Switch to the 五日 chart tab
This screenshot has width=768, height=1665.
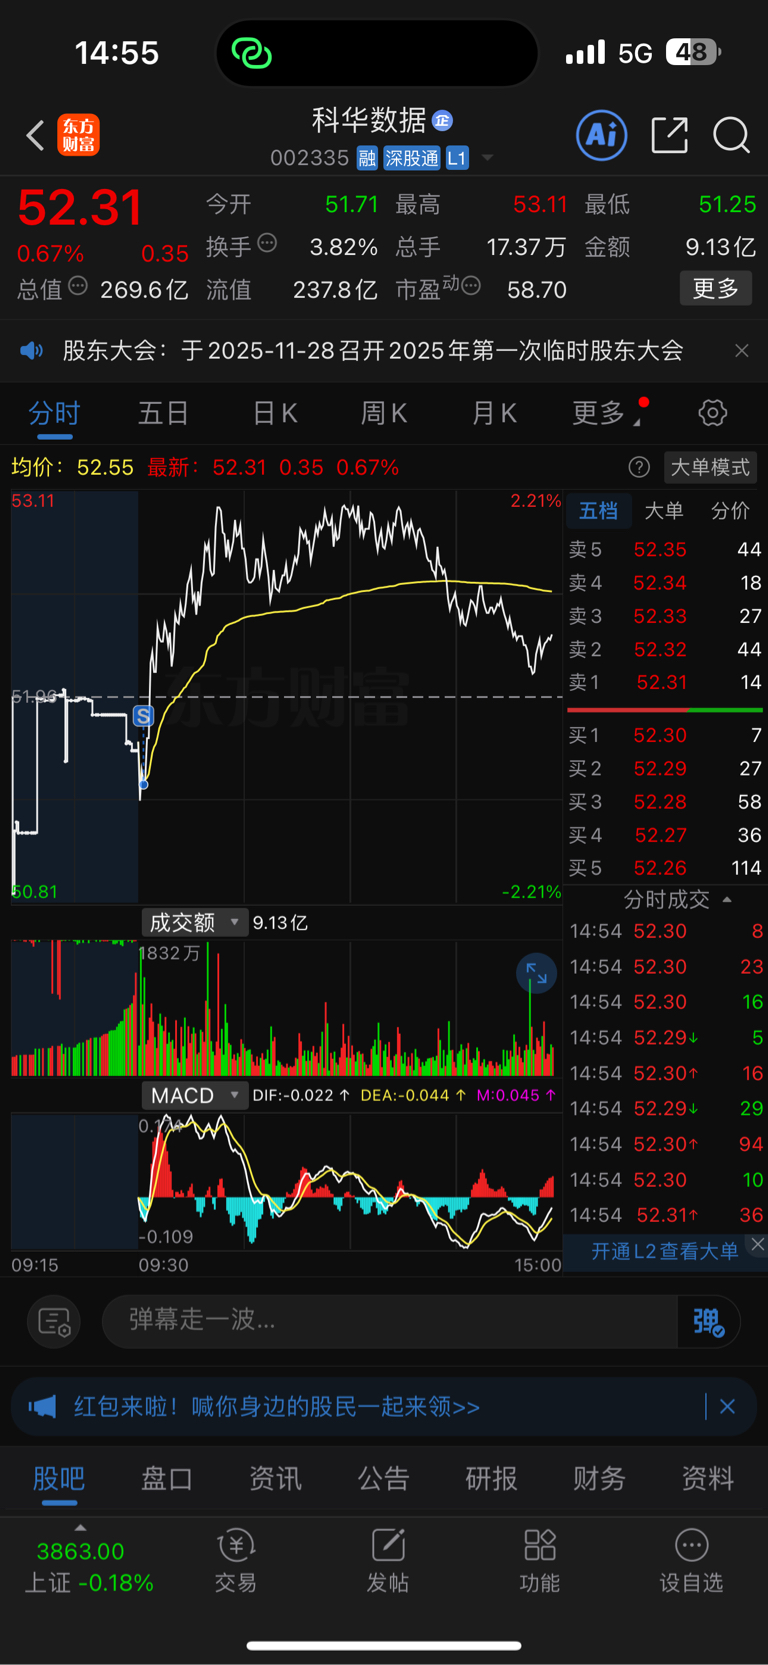click(163, 413)
